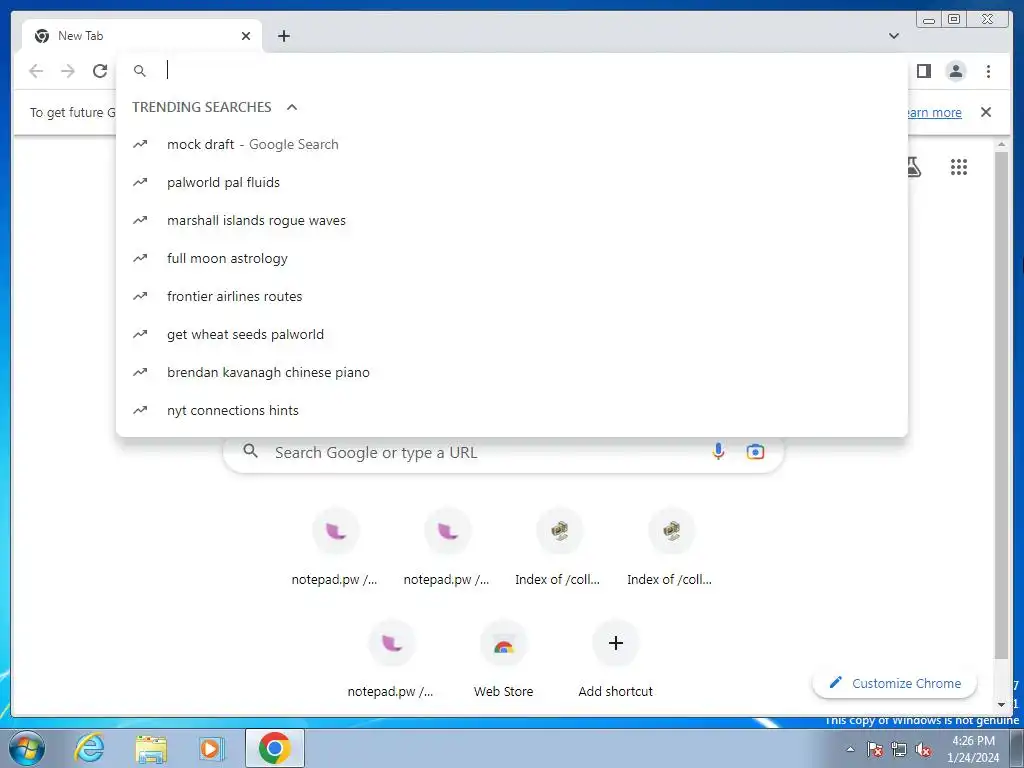Collapse the Trending Searches section
The height and width of the screenshot is (768, 1024).
[292, 107]
